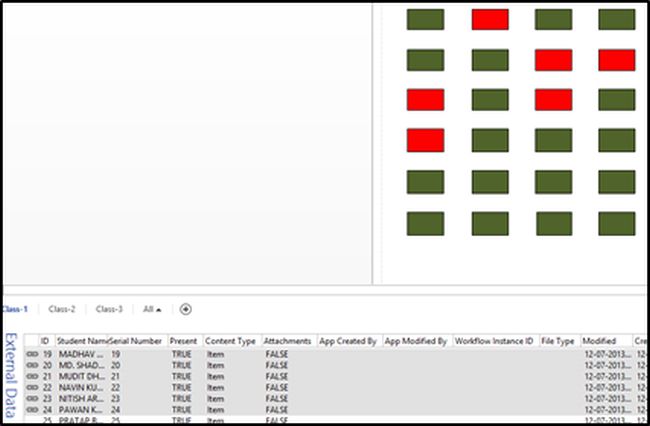
Task: Click the External Data window title
Action: pyautogui.click(x=11, y=375)
